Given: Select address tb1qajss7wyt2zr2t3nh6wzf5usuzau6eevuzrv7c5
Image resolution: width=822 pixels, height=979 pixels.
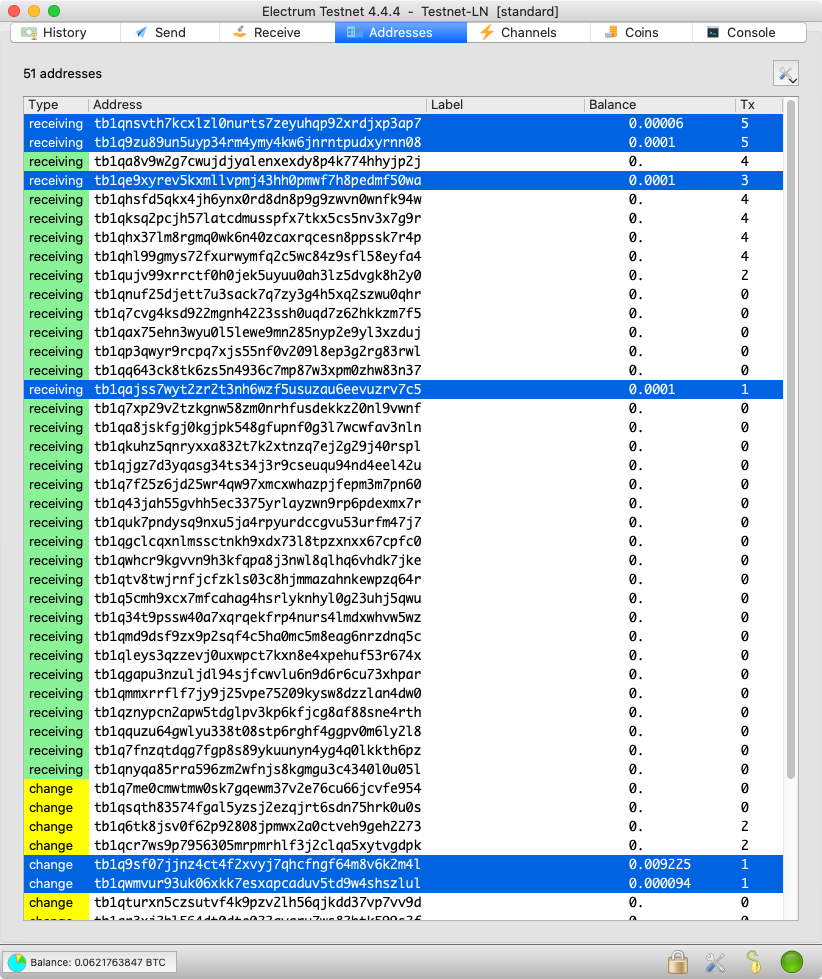Looking at the screenshot, I should [x=403, y=390].
